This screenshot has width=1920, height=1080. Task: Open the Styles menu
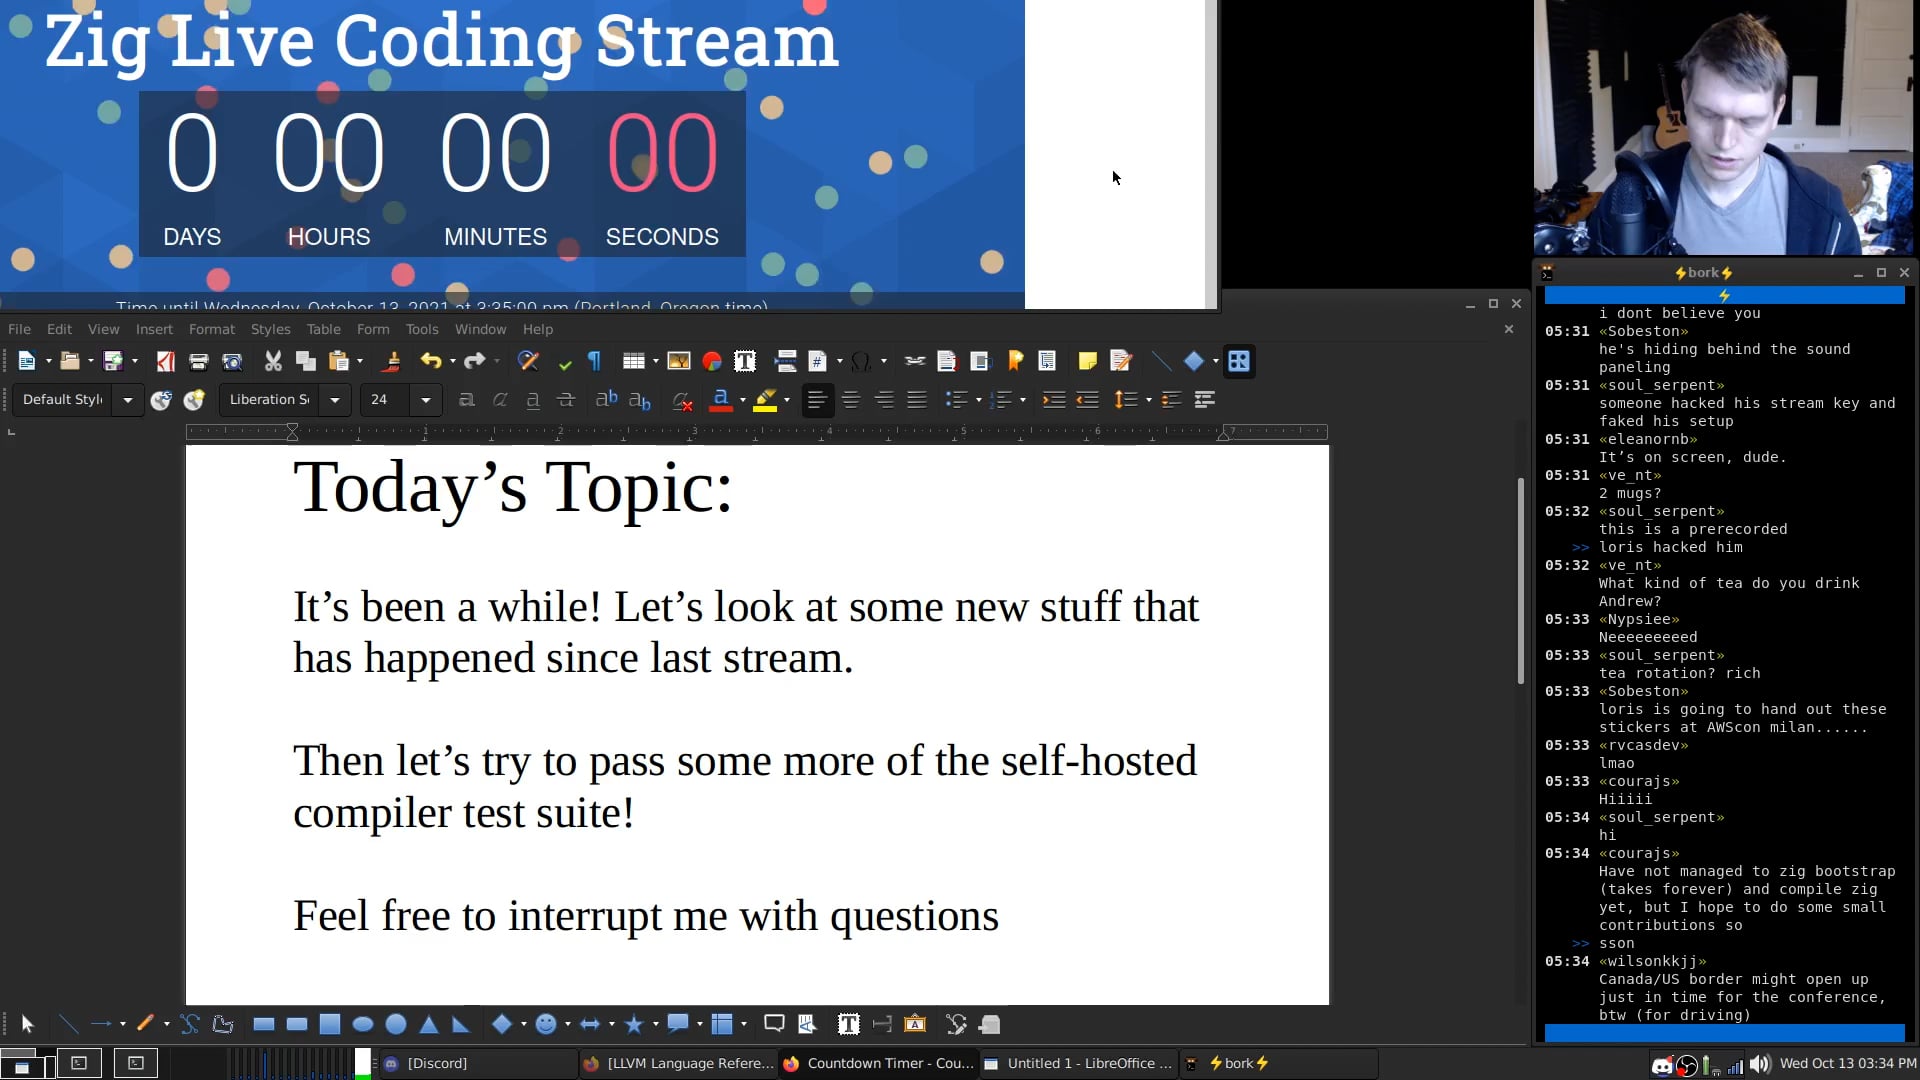coord(270,329)
